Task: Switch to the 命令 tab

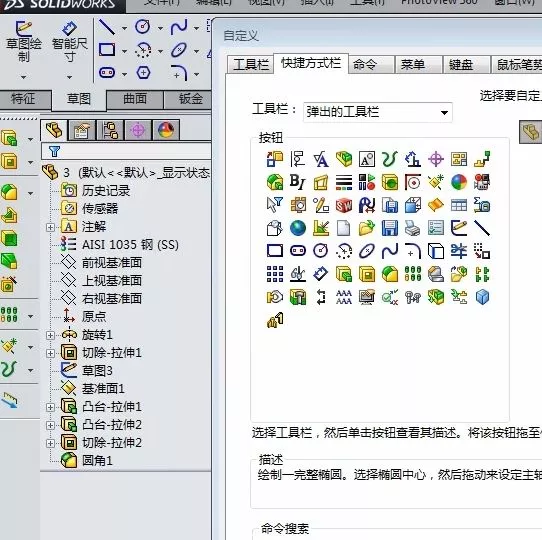Action: (372, 65)
